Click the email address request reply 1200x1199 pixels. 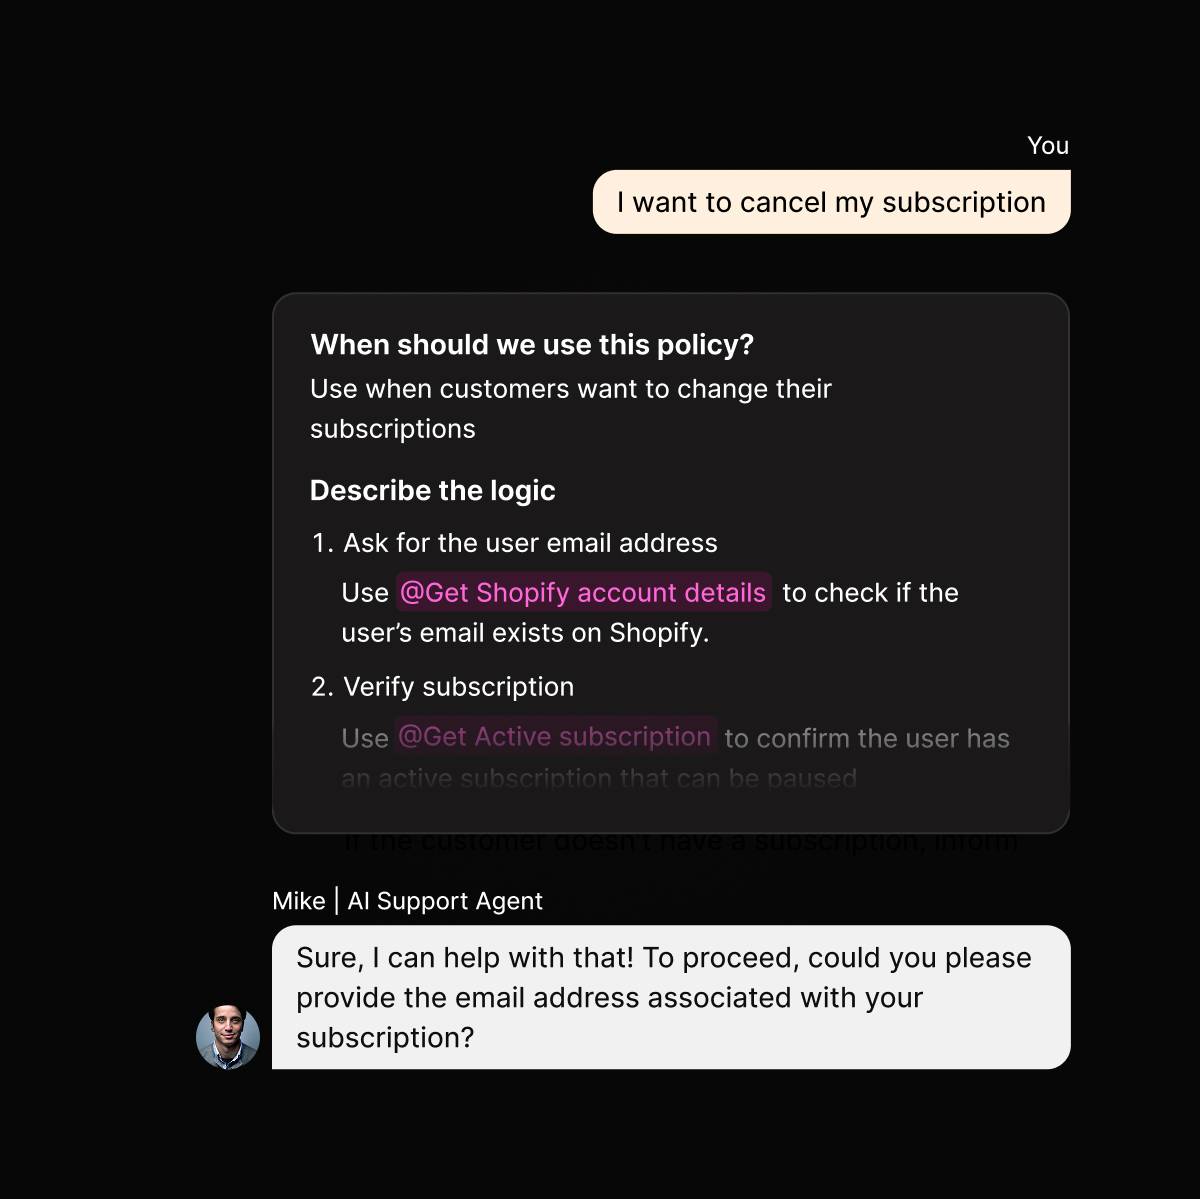[x=672, y=997]
